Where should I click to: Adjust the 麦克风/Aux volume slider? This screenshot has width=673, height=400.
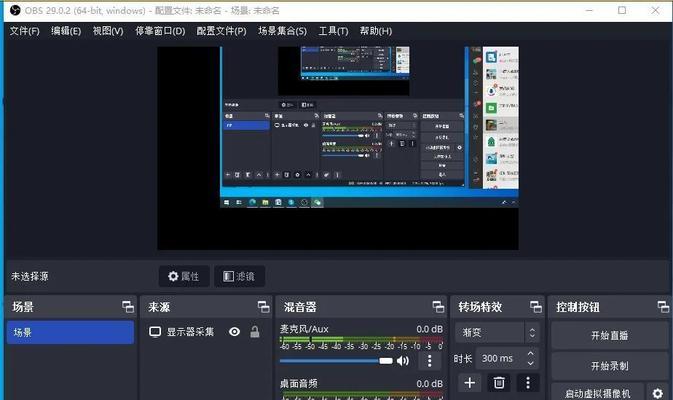(x=336, y=361)
